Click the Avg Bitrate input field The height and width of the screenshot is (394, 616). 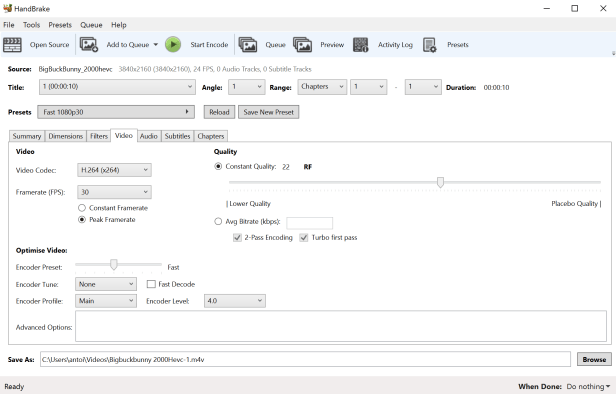click(310, 223)
